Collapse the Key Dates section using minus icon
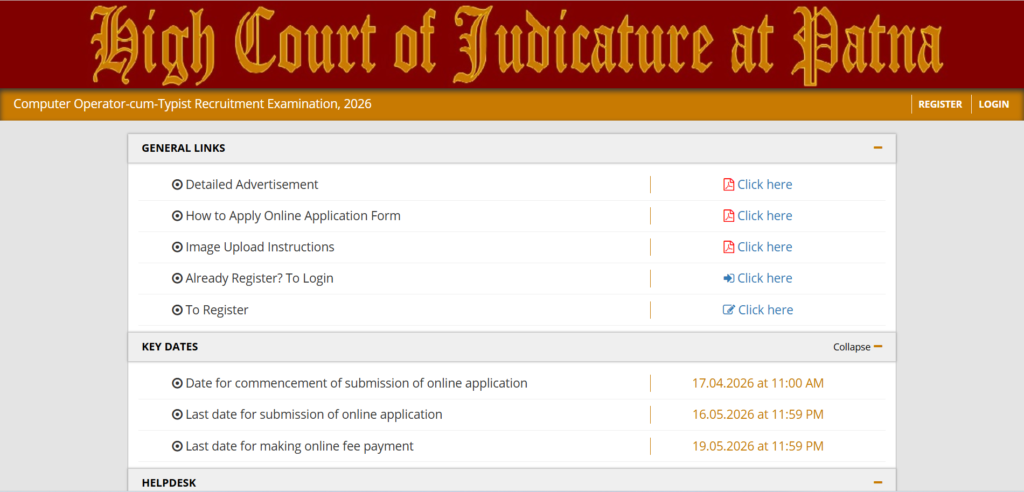Image resolution: width=1024 pixels, height=492 pixels. pos(878,347)
